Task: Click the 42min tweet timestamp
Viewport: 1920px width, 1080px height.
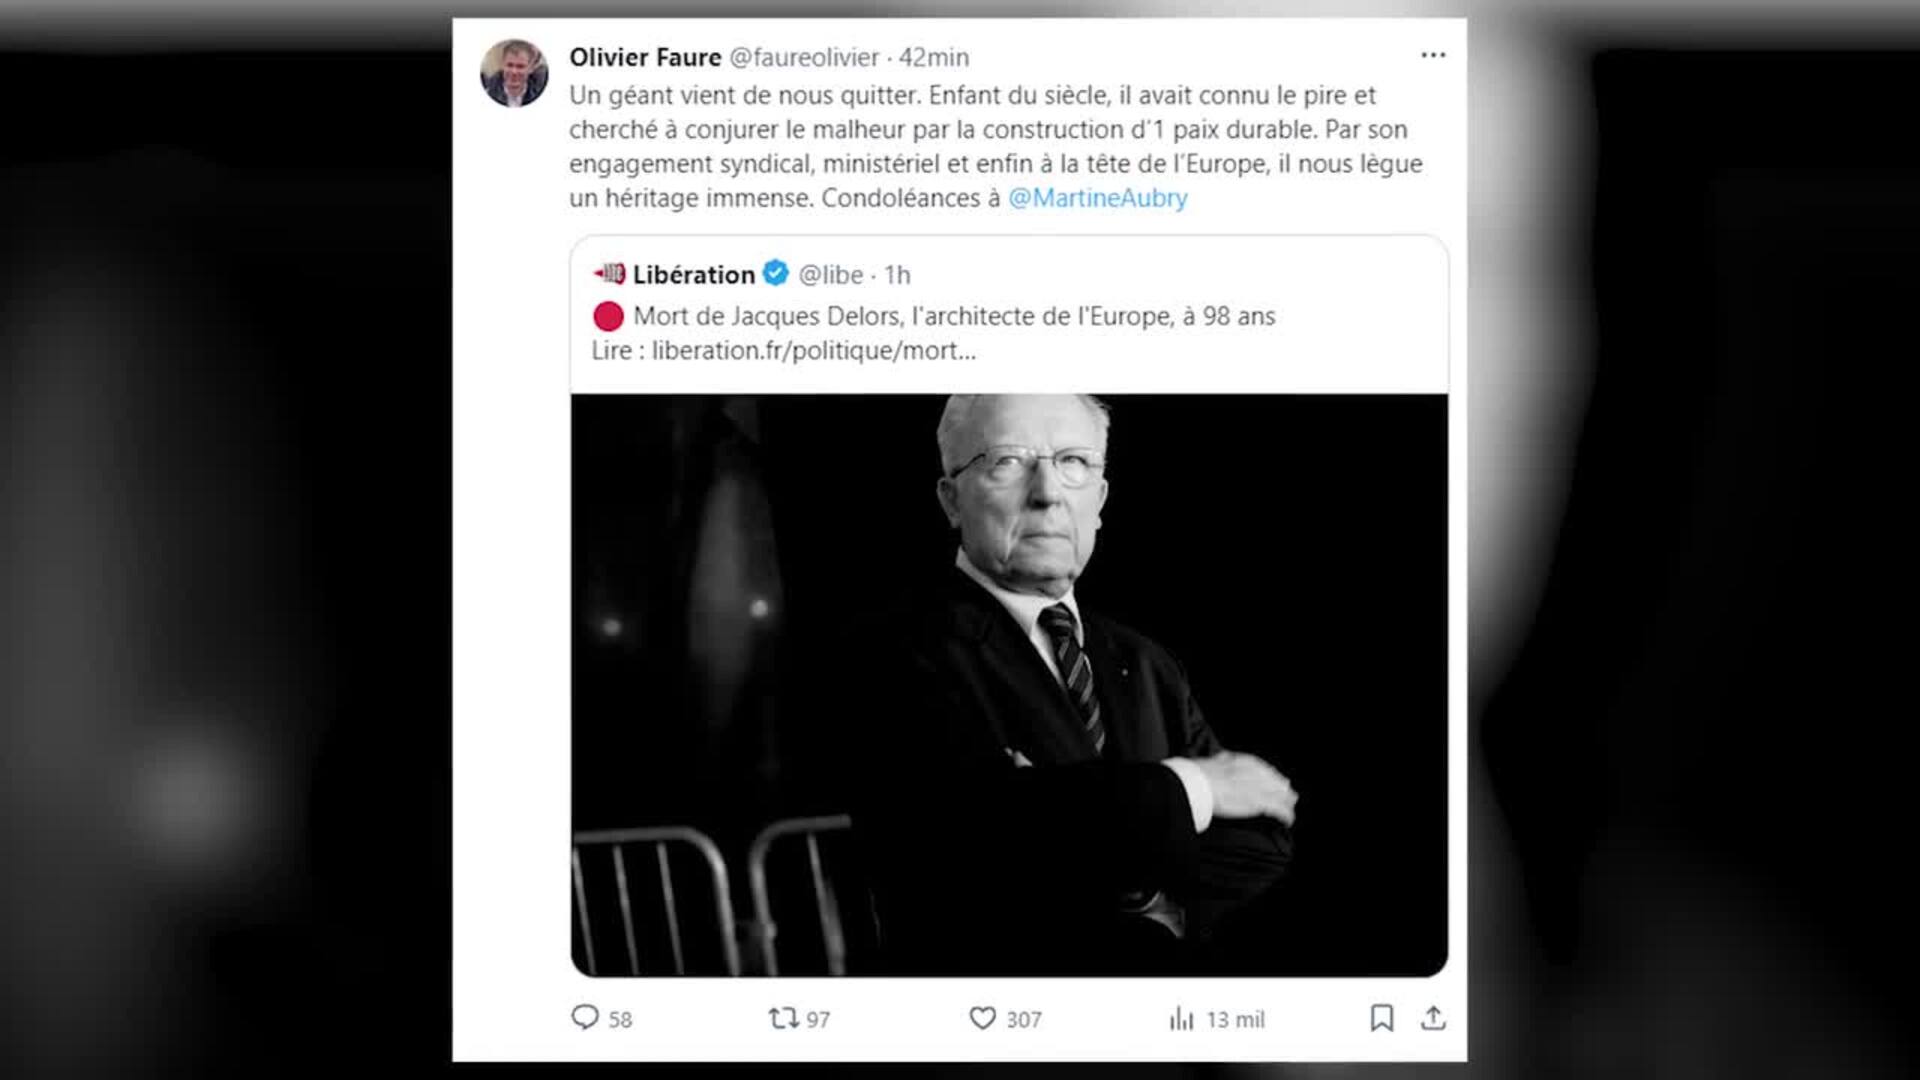Action: point(934,57)
